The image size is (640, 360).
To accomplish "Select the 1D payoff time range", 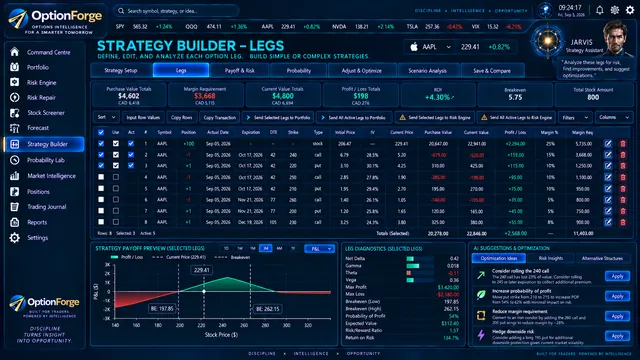I will (226, 248).
